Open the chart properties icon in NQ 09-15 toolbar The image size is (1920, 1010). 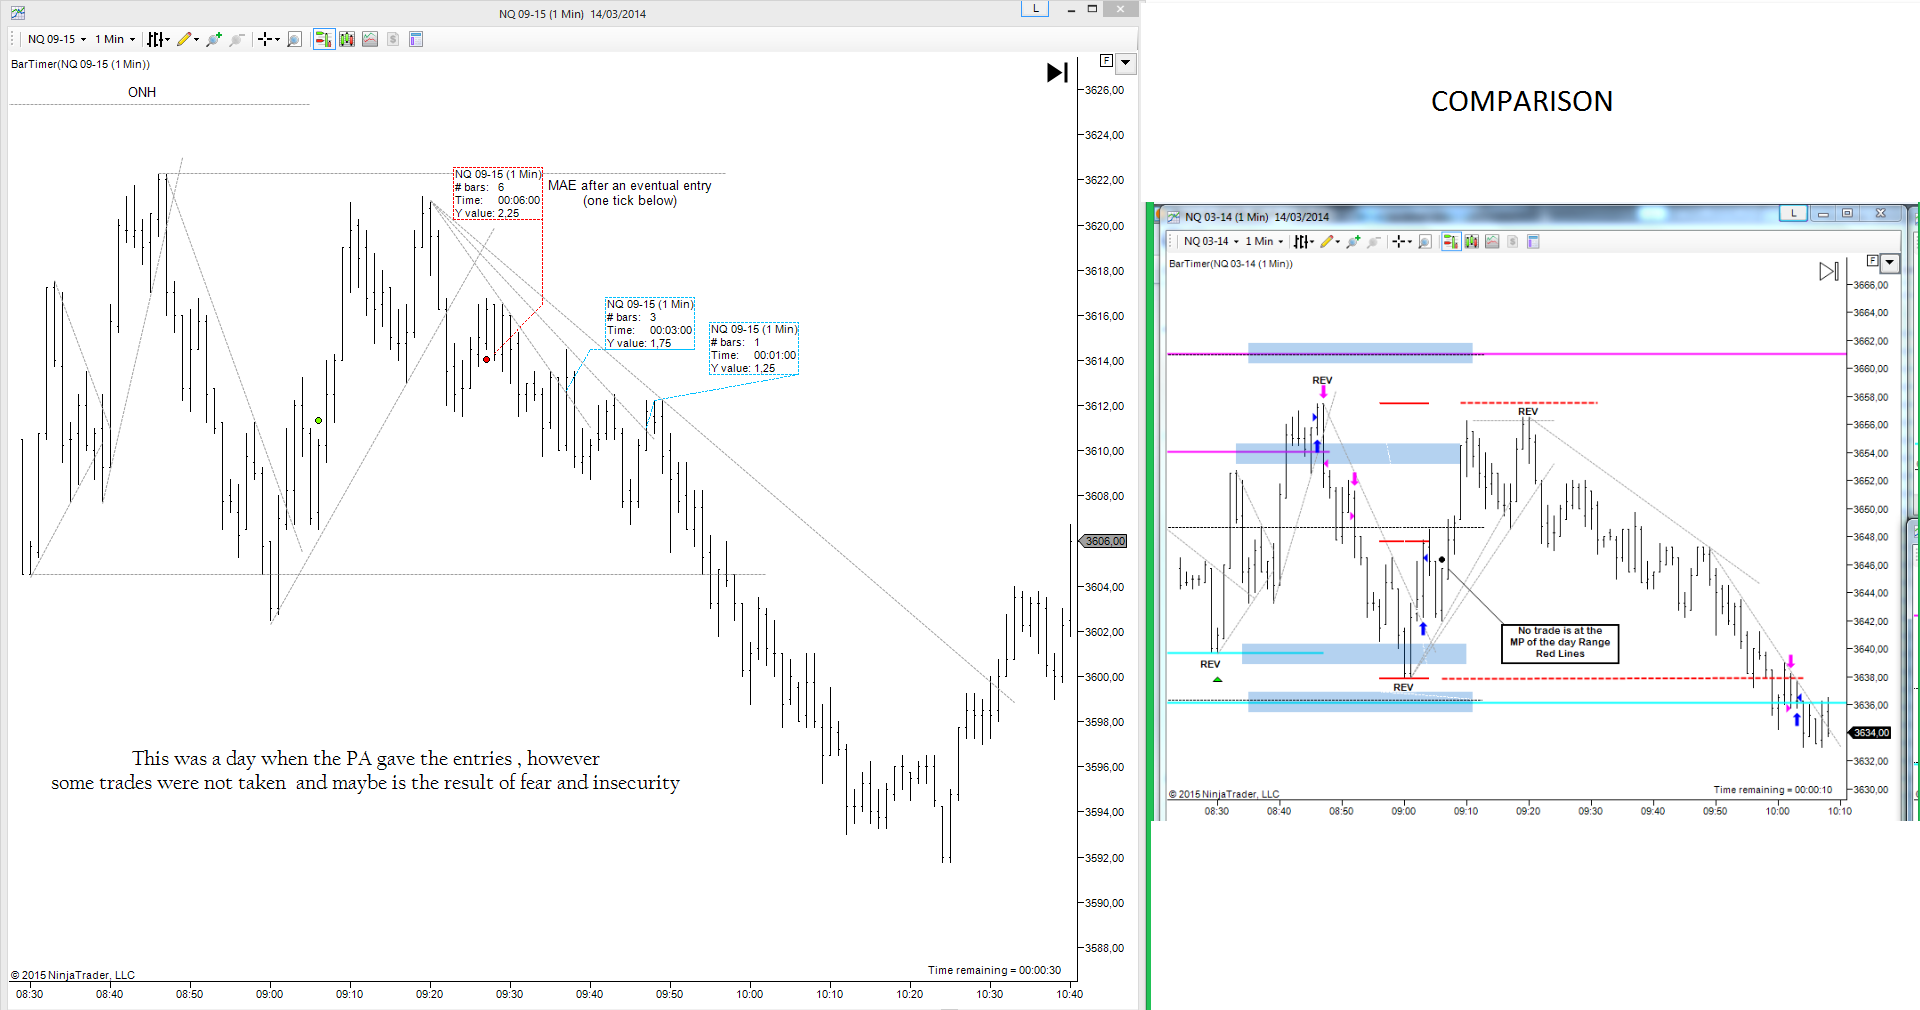tap(416, 39)
